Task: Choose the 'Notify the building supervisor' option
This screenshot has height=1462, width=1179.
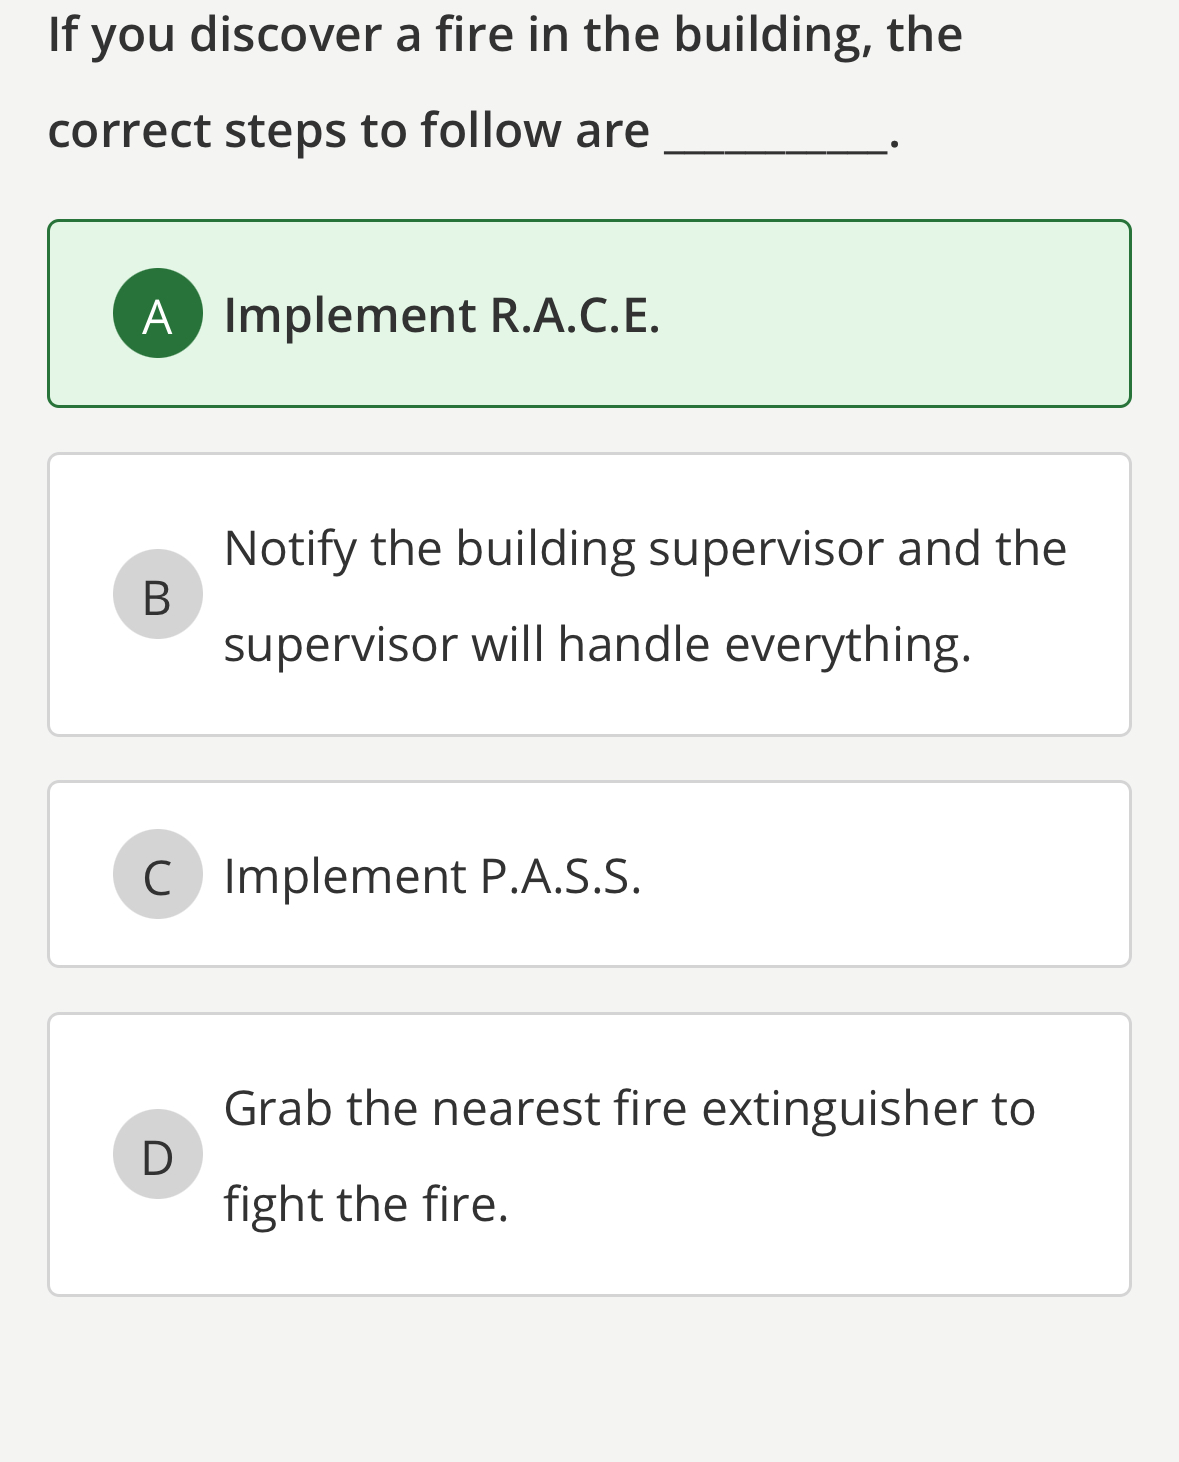Action: point(590,593)
